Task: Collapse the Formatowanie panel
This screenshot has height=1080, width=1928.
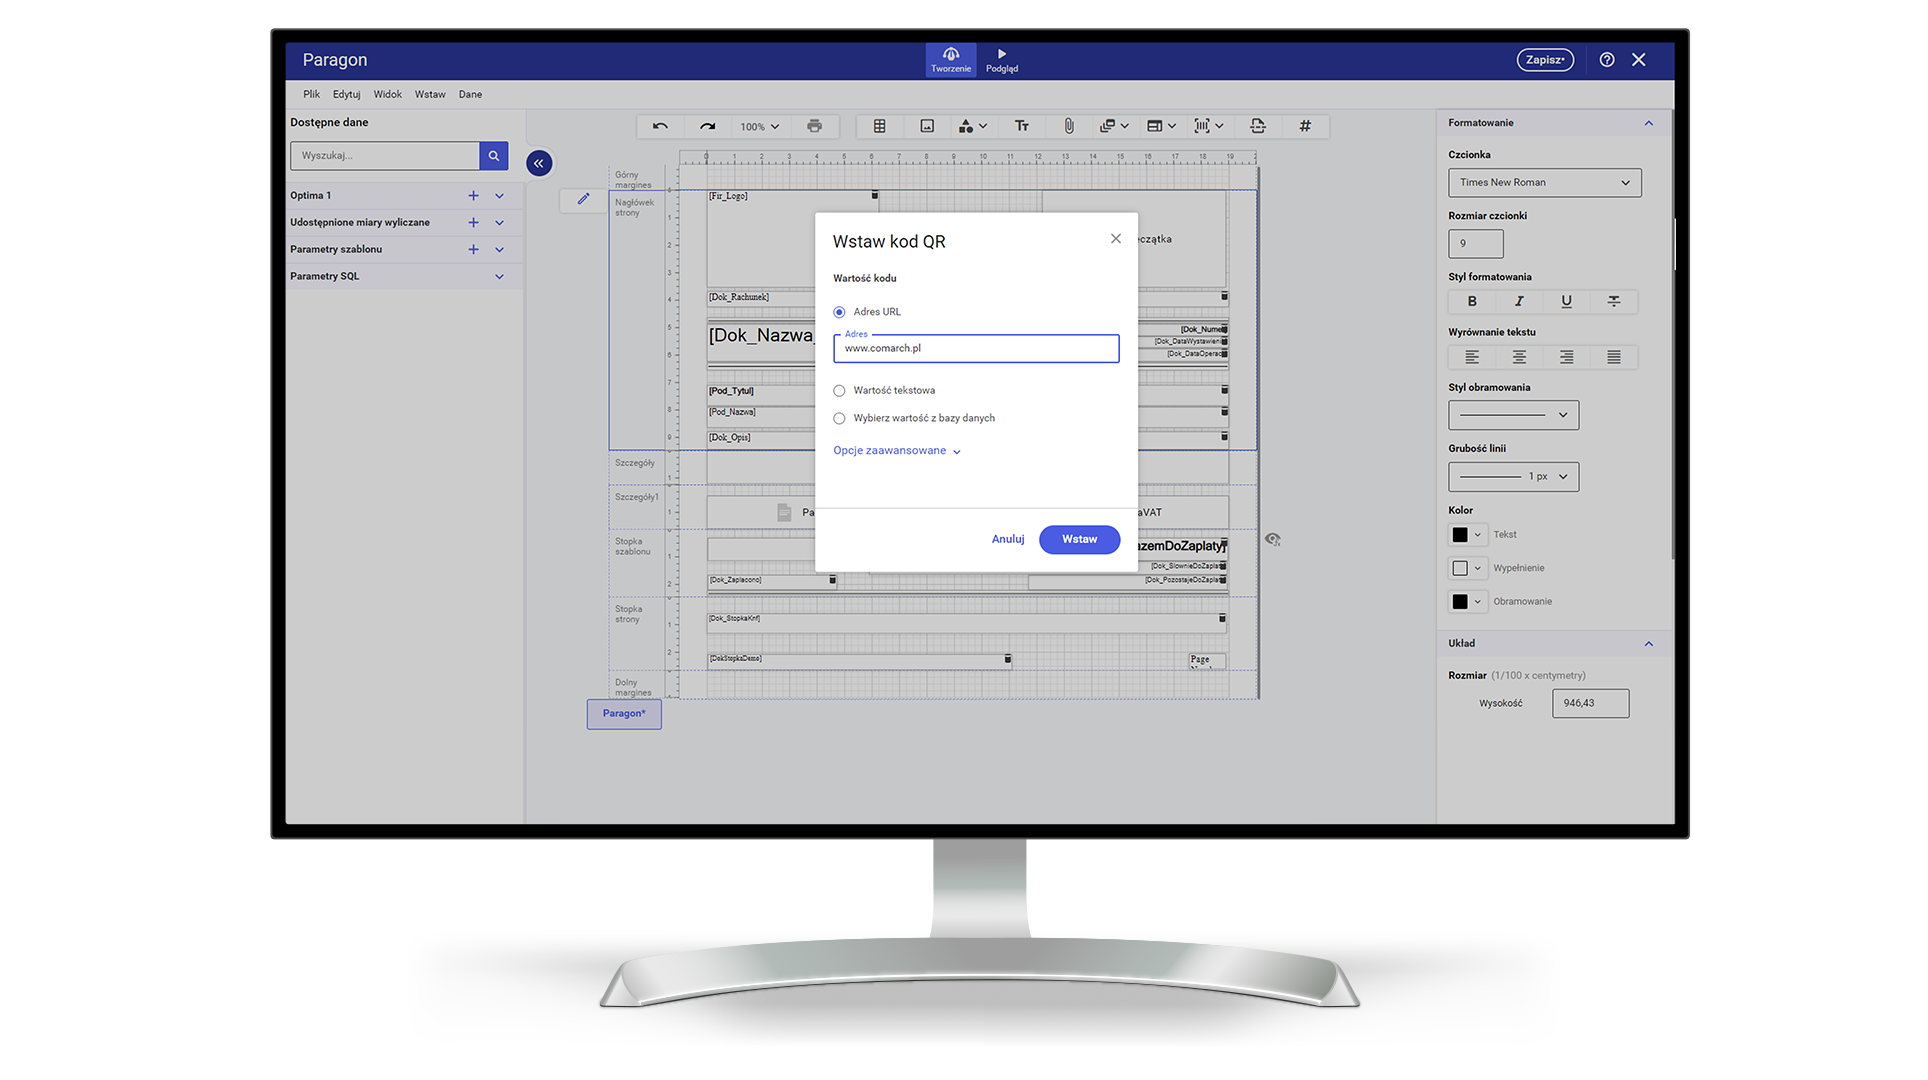Action: point(1648,123)
